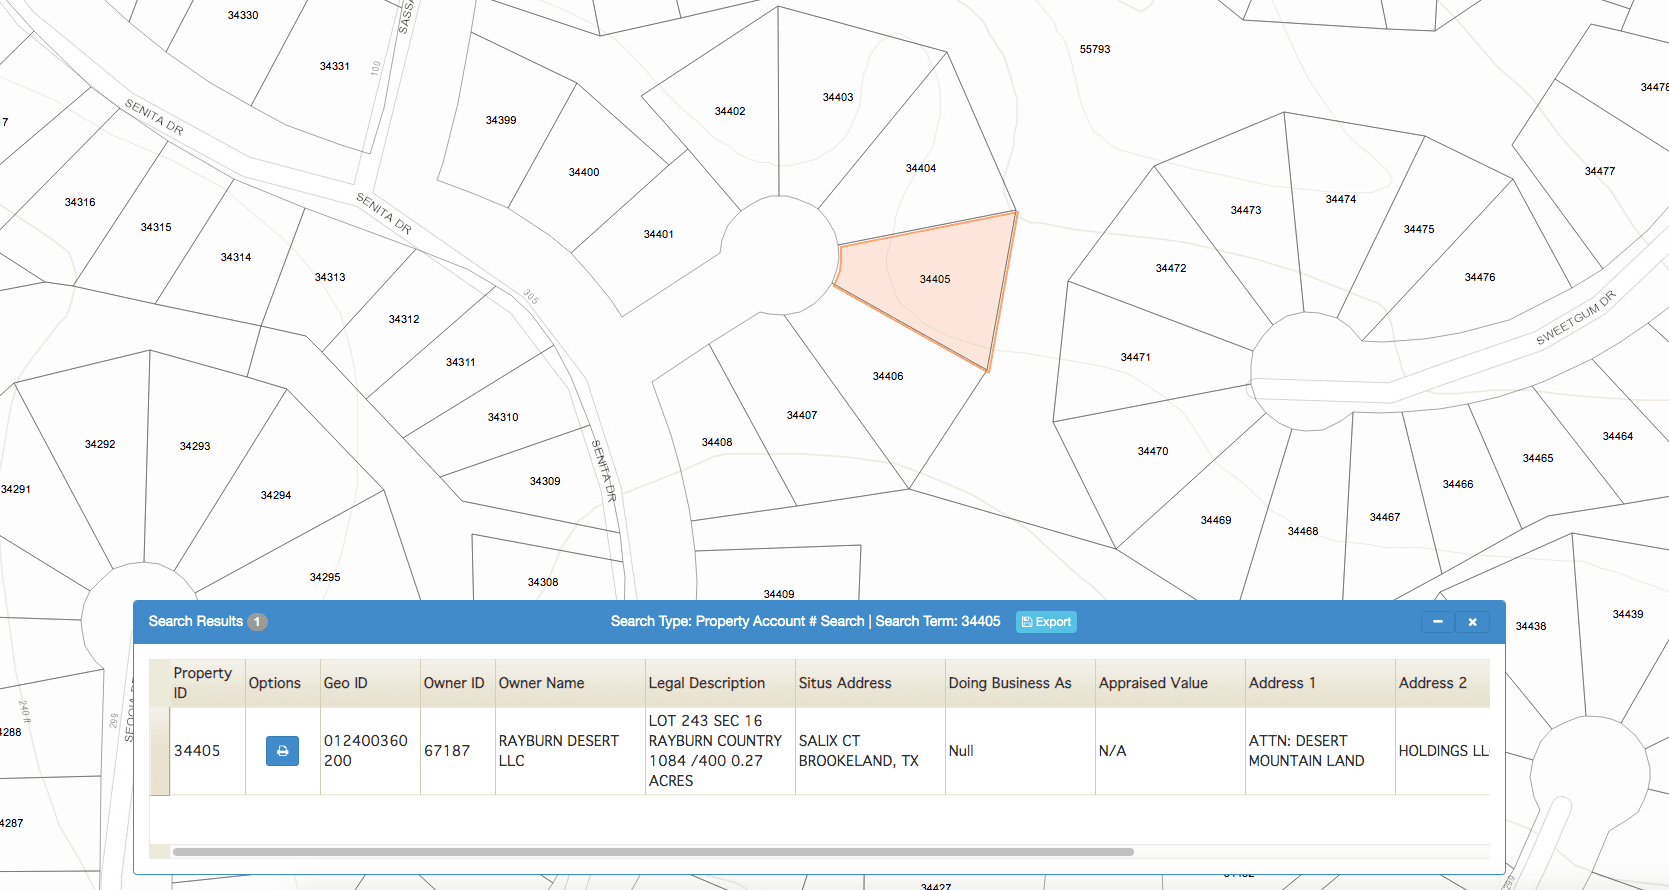Export the search results

click(1046, 622)
